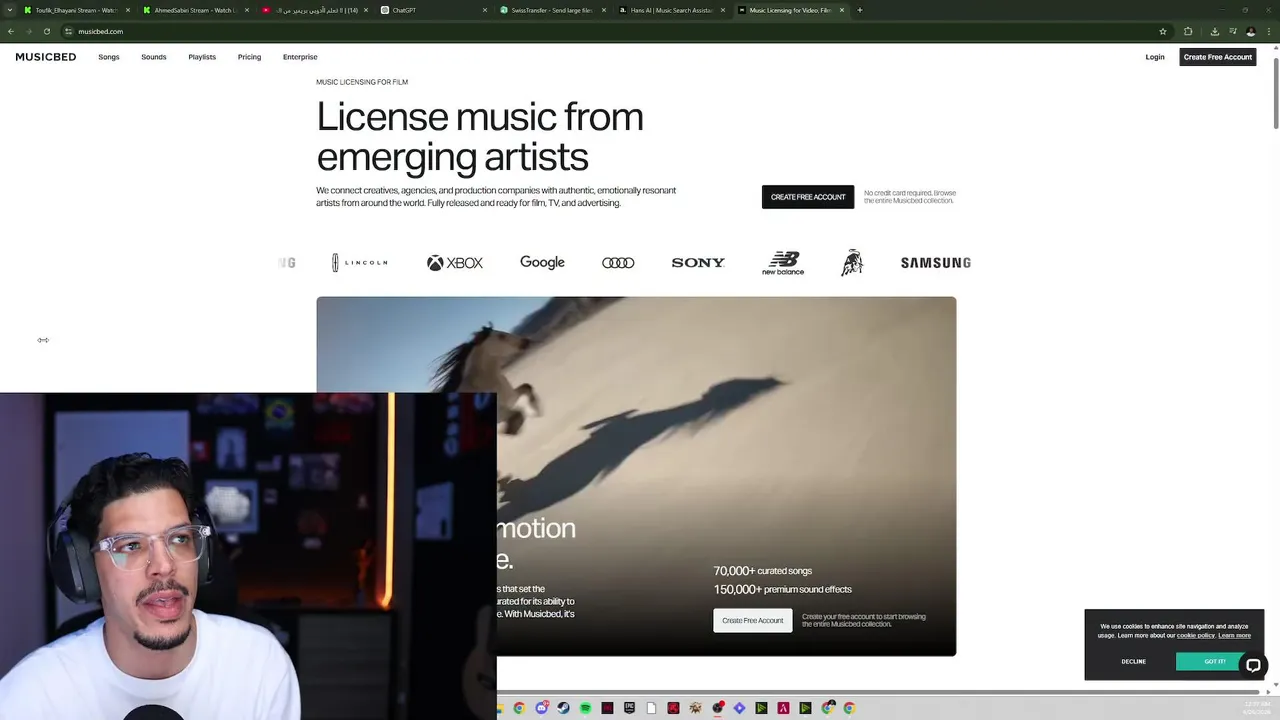Screen dimensions: 1280x720
Task: Click the New Balance logo
Action: [x=783, y=263]
